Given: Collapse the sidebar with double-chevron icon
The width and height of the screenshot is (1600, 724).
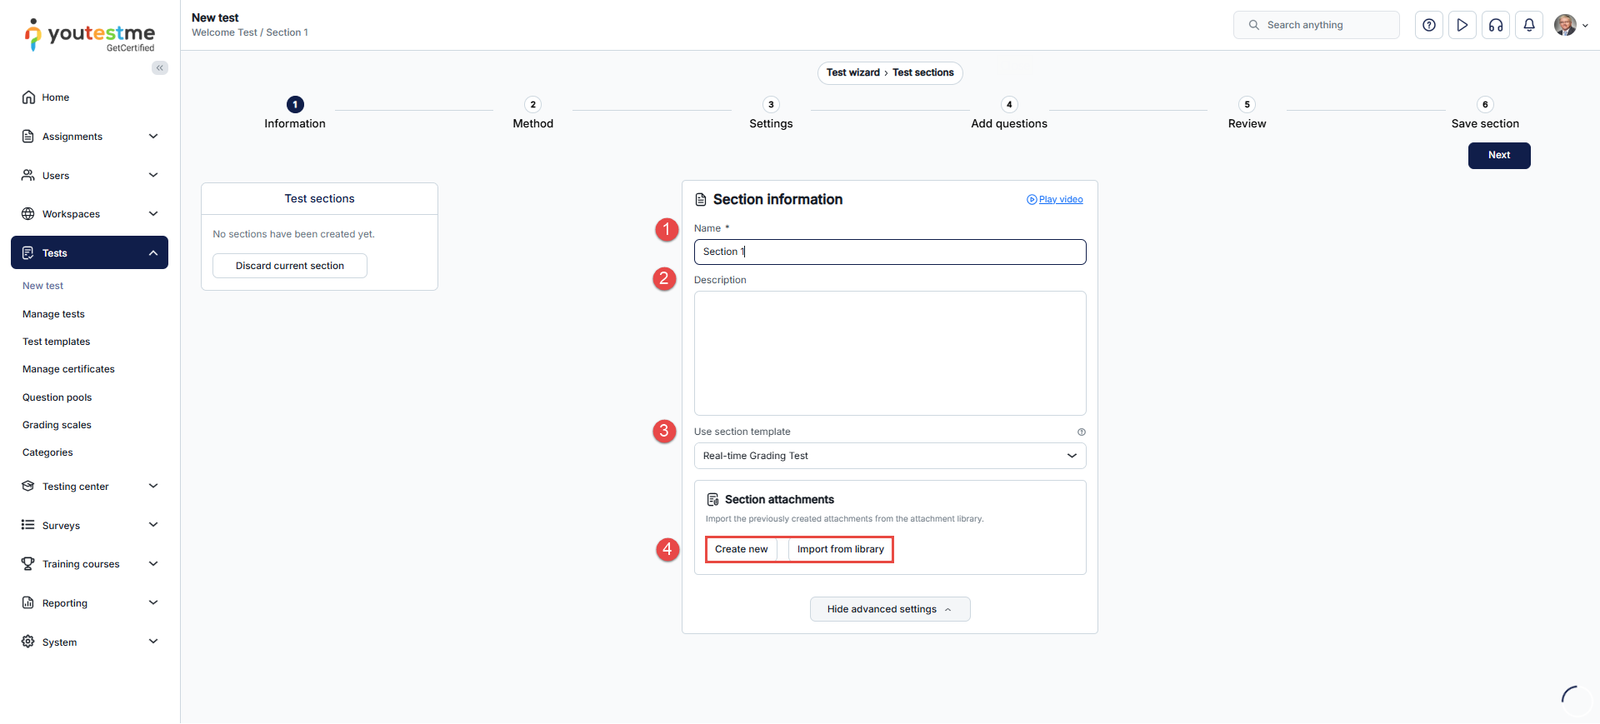Looking at the screenshot, I should point(160,68).
